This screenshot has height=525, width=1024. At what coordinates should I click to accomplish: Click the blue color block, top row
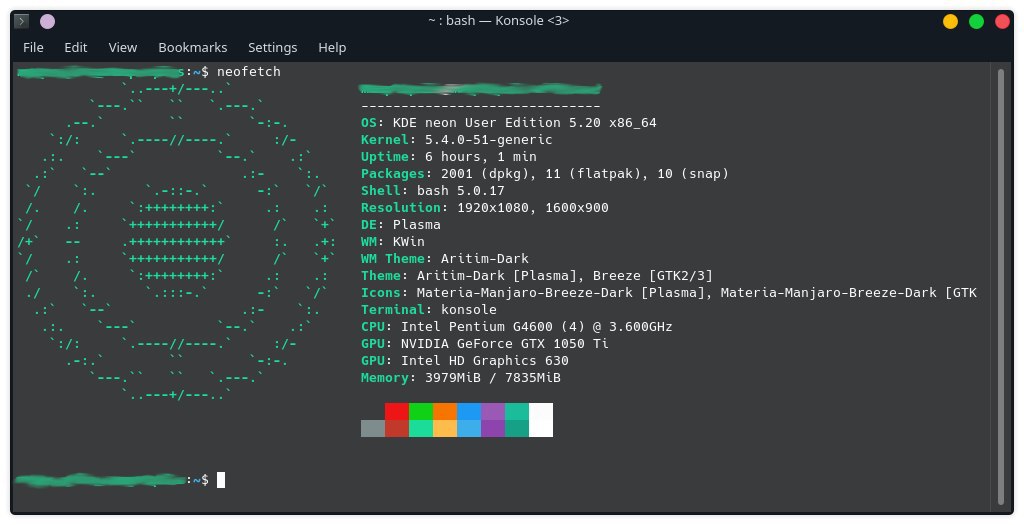[x=469, y=411]
